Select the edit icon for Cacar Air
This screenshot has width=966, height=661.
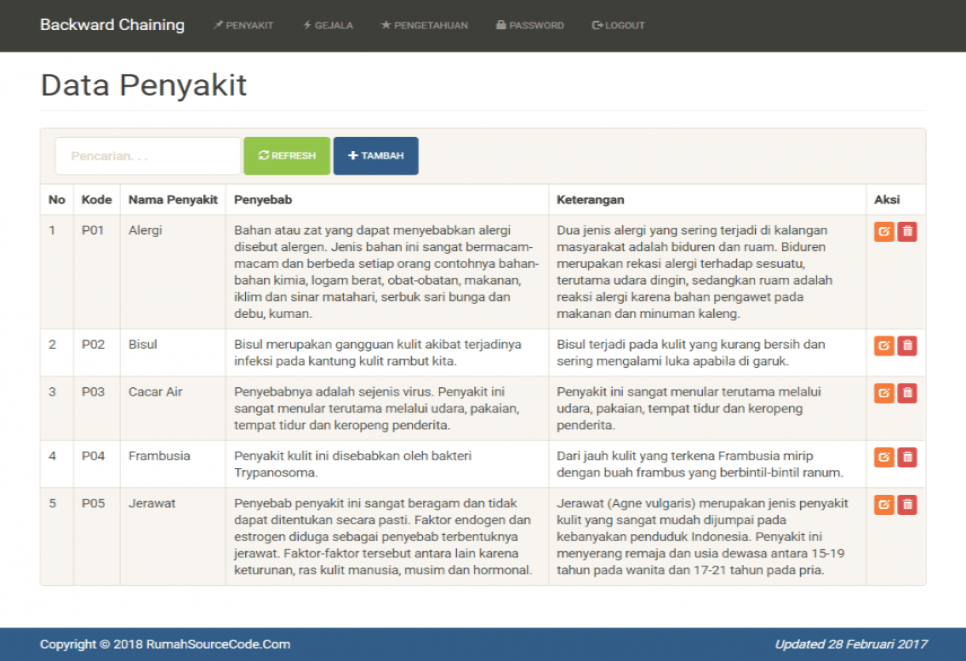coord(884,393)
